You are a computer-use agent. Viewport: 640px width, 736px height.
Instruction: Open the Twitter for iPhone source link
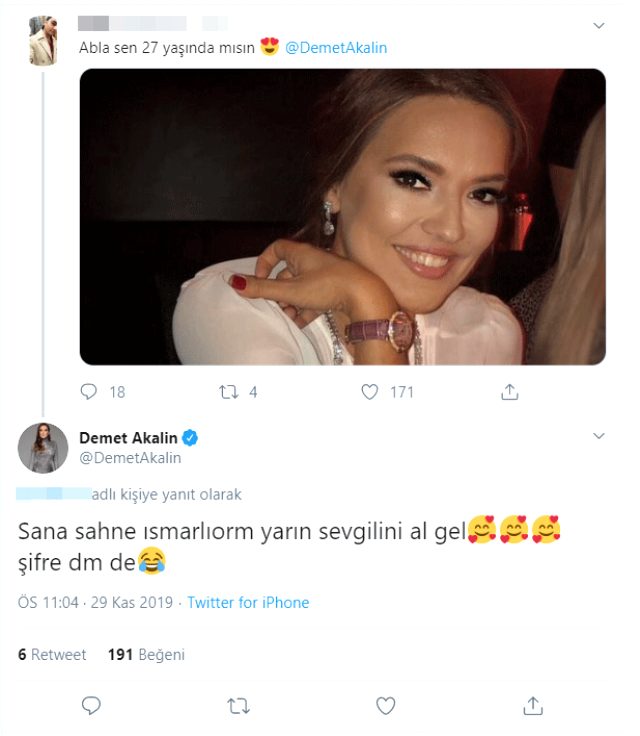tap(248, 603)
